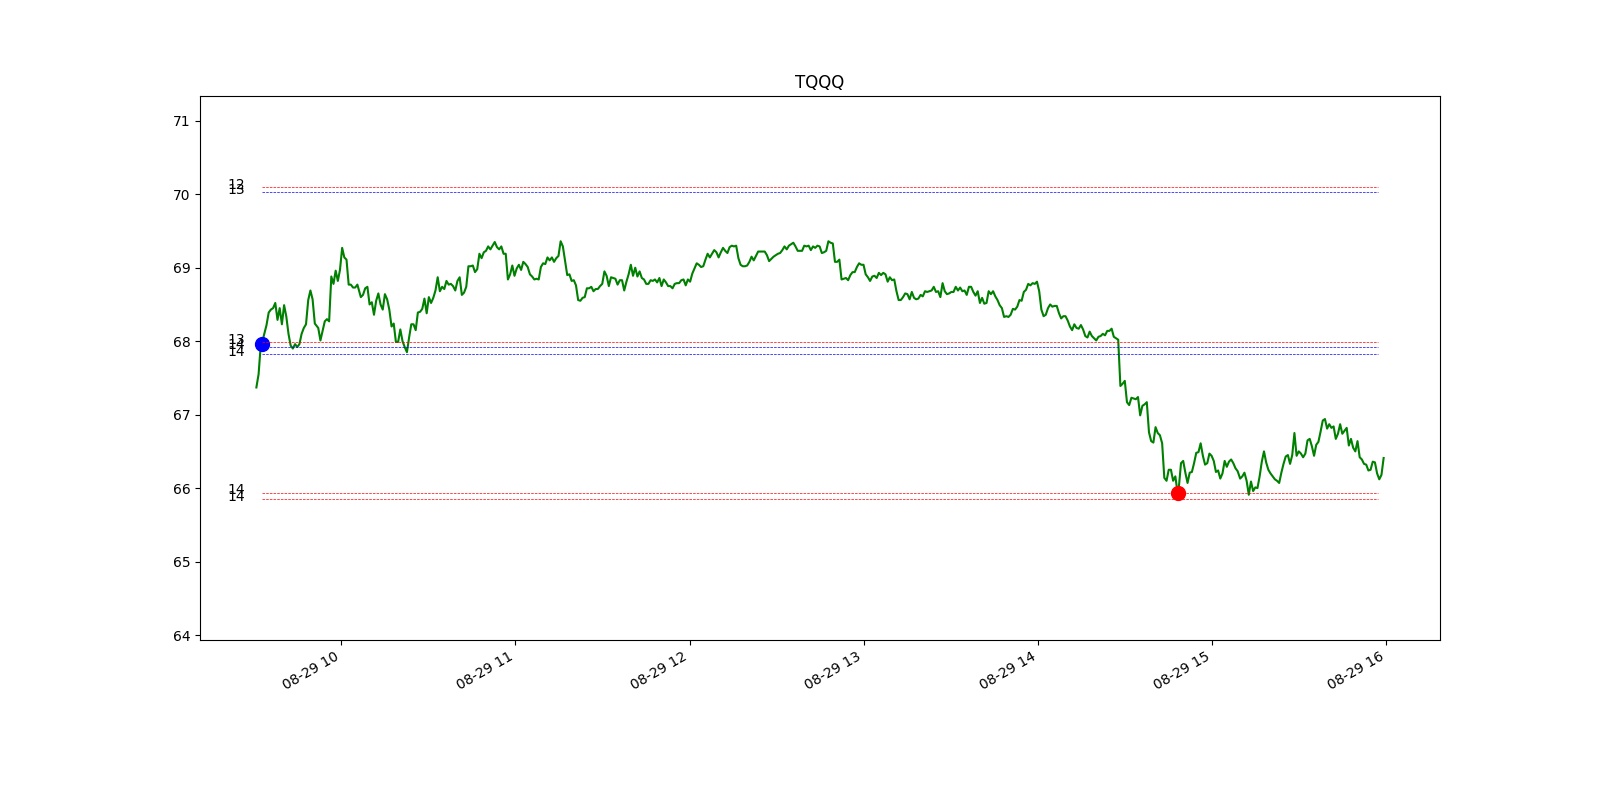
Task: Select the 08-29 12 x-axis label
Action: (x=659, y=670)
